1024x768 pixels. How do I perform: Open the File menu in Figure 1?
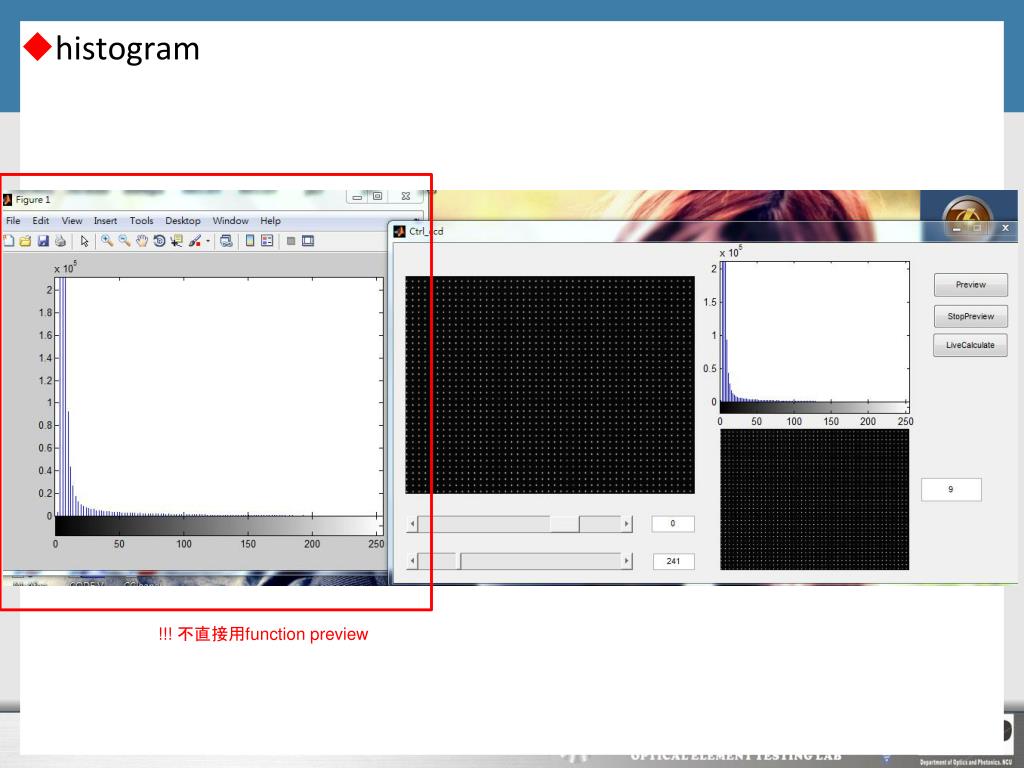tap(13, 221)
